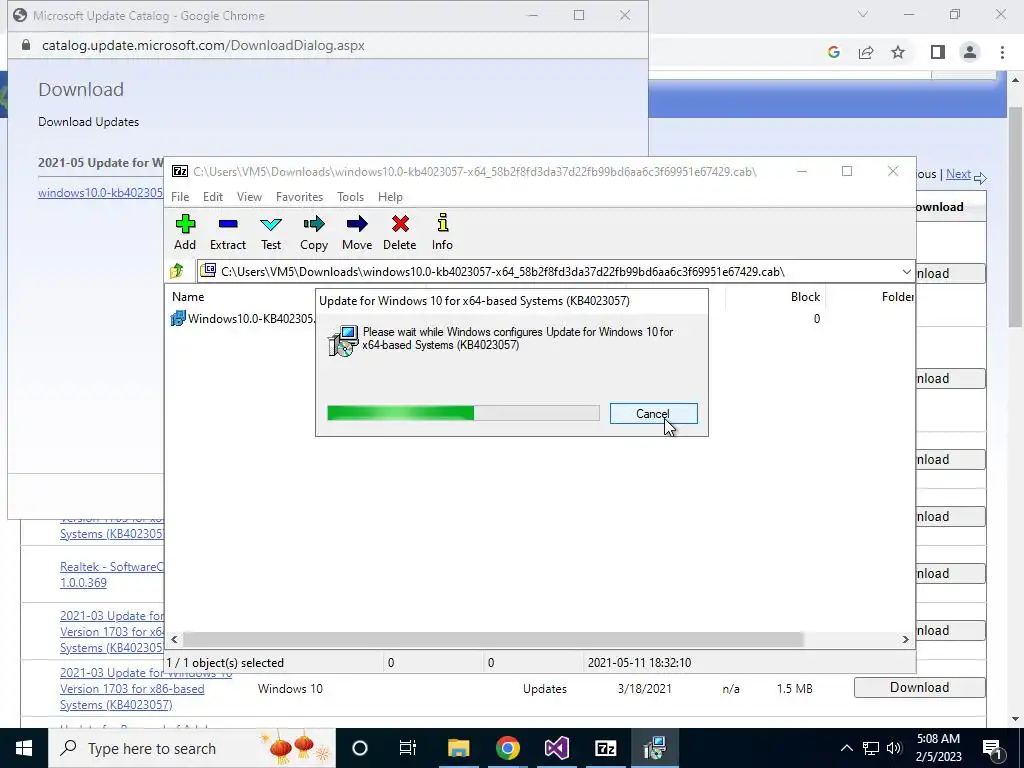Image resolution: width=1024 pixels, height=768 pixels.
Task: Bookmark this page with the star icon
Action: pos(898,52)
